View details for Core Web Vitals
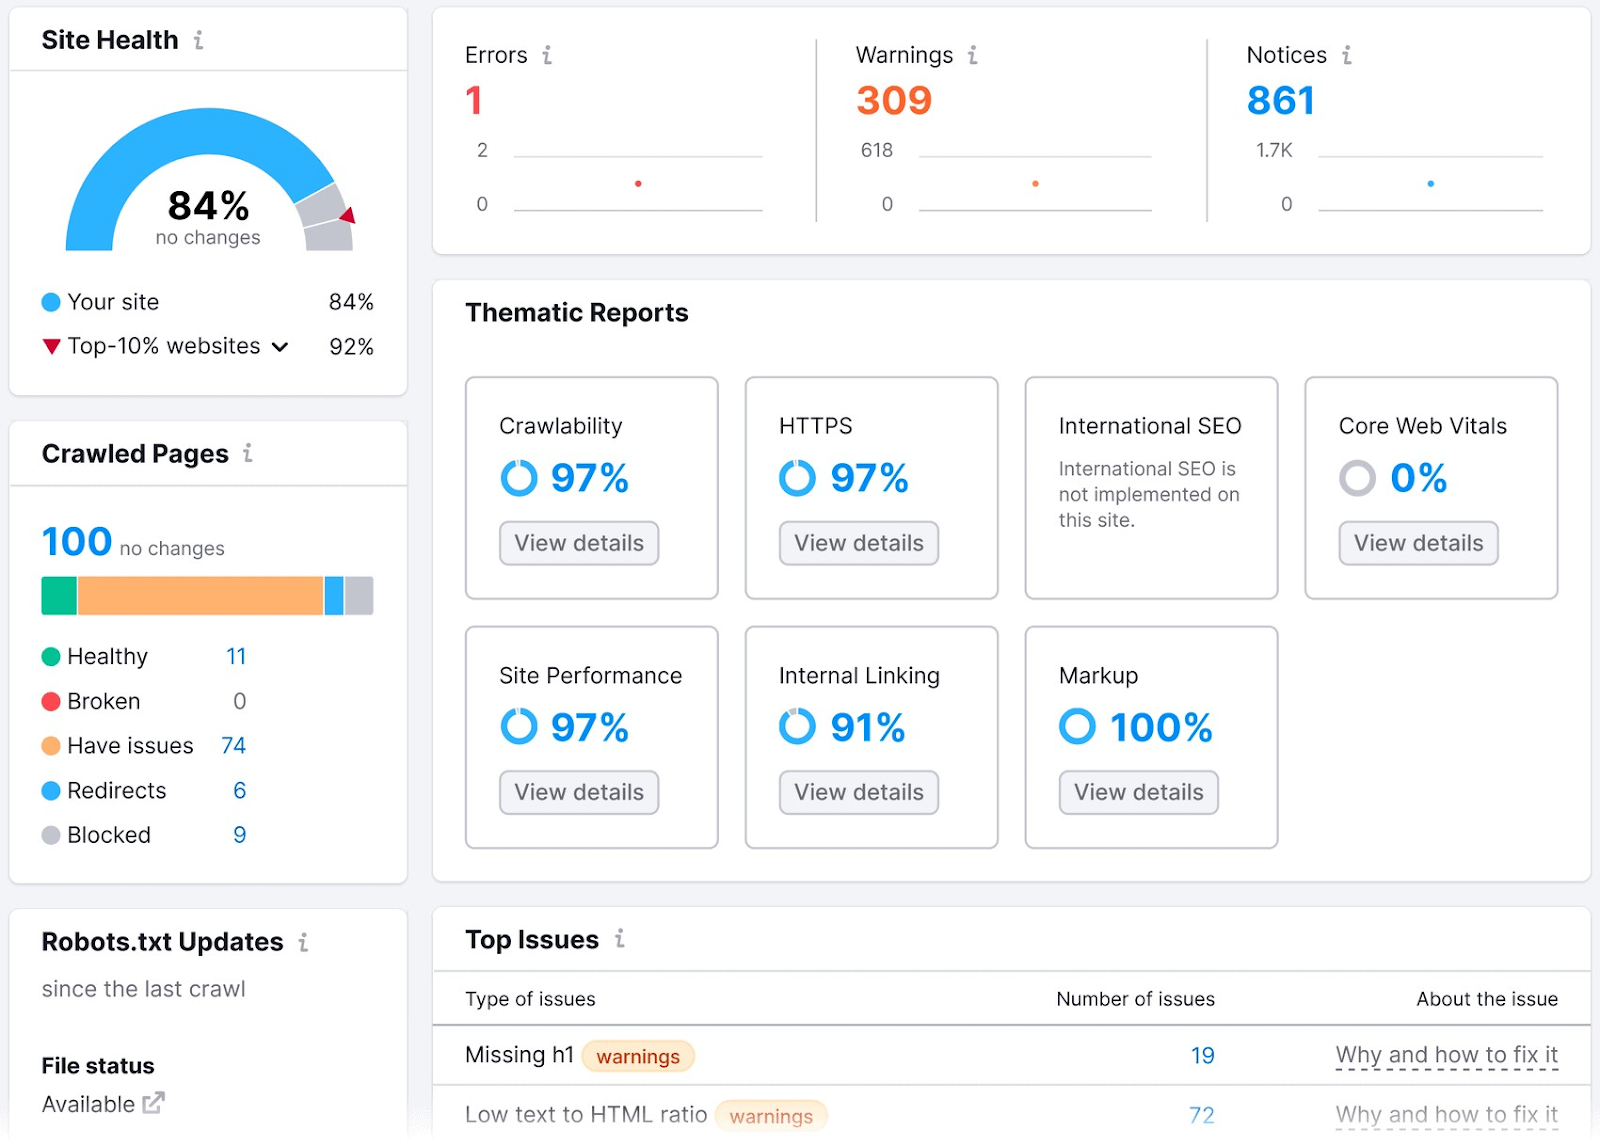The width and height of the screenshot is (1600, 1146). coord(1418,543)
